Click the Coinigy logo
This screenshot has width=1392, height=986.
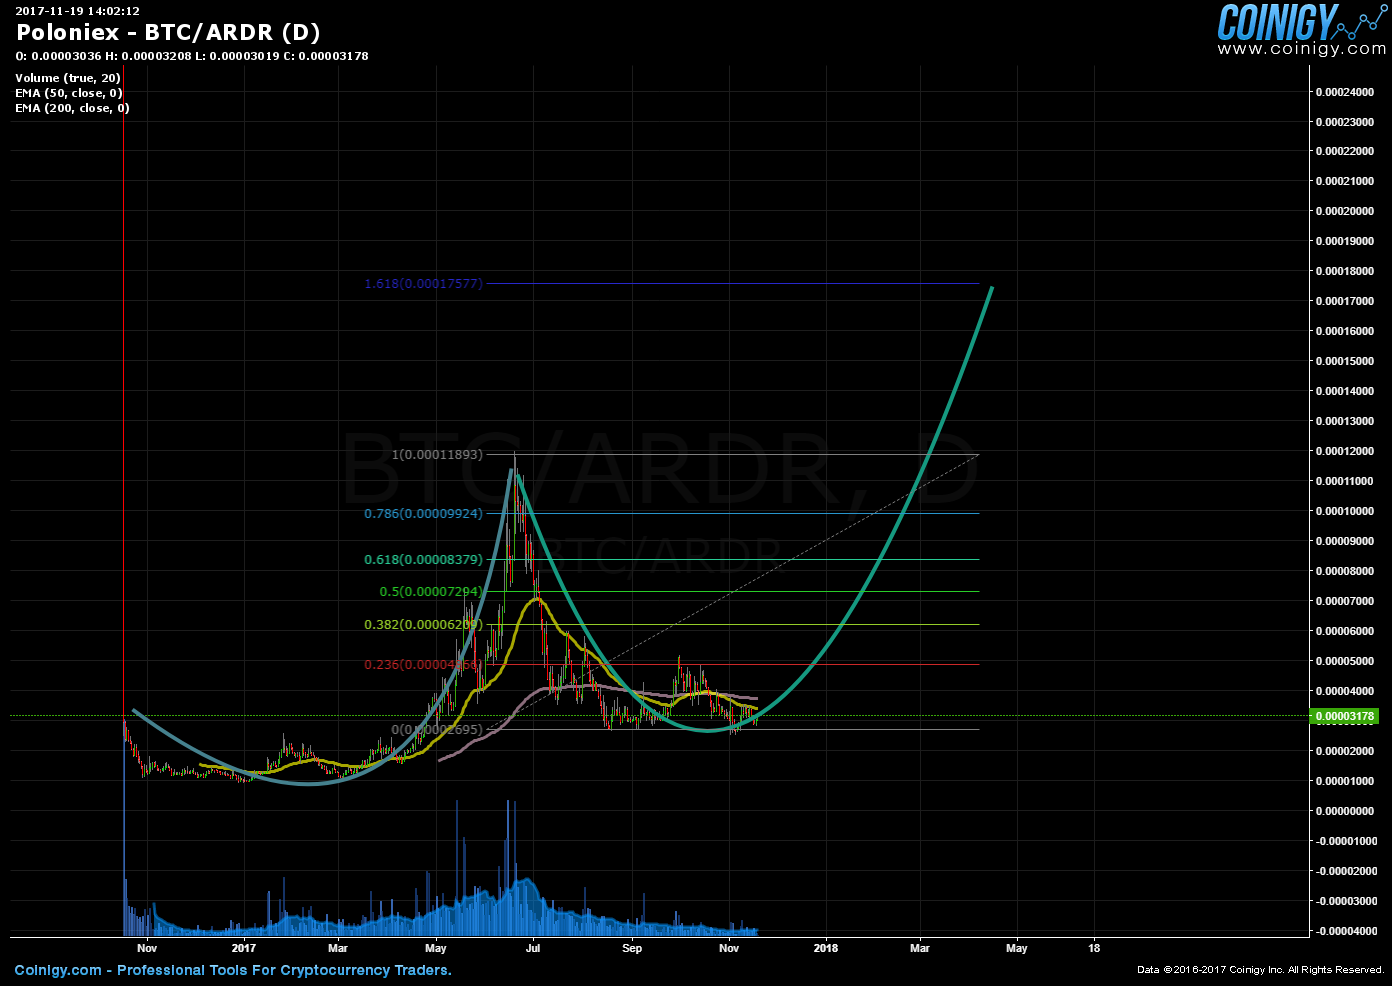[x=1302, y=20]
